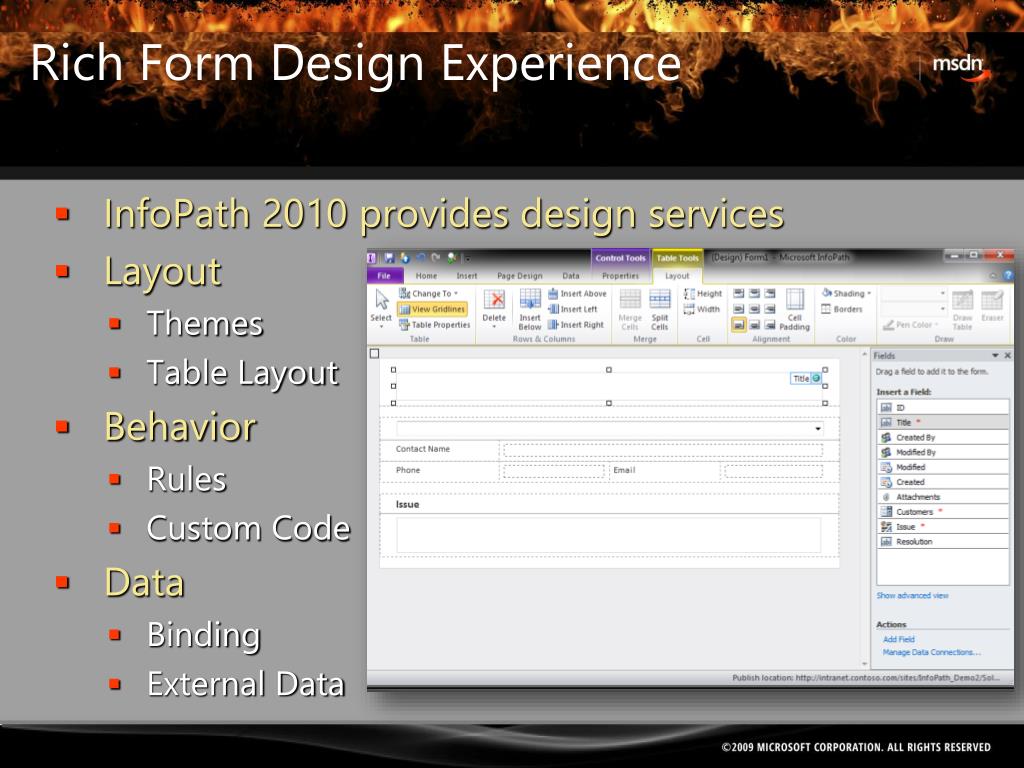Switch to the Properties tab

(x=620, y=276)
